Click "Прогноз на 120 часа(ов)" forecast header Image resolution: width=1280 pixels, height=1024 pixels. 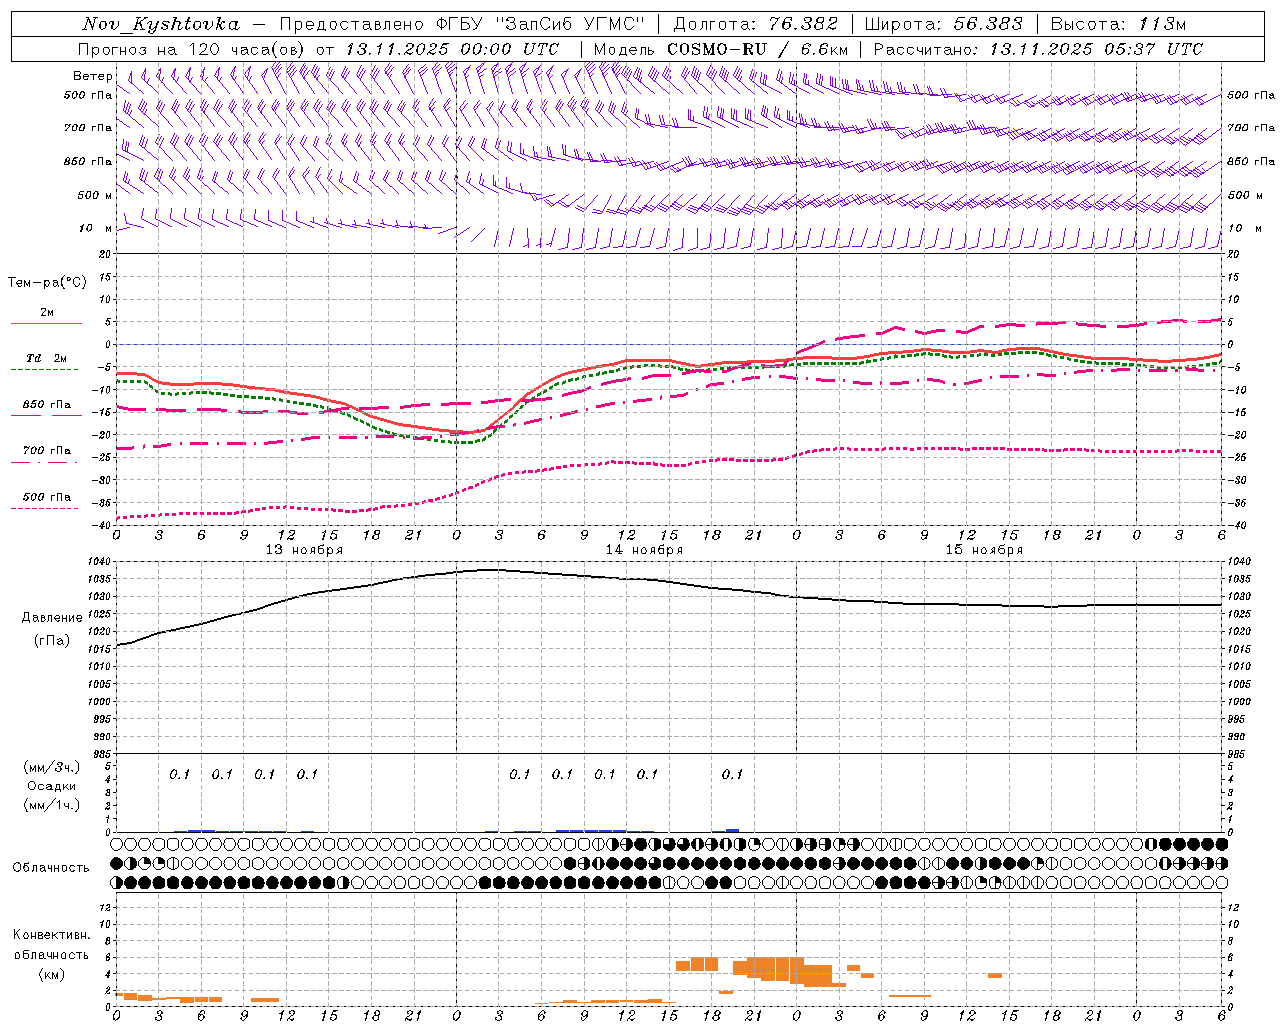click(192, 49)
